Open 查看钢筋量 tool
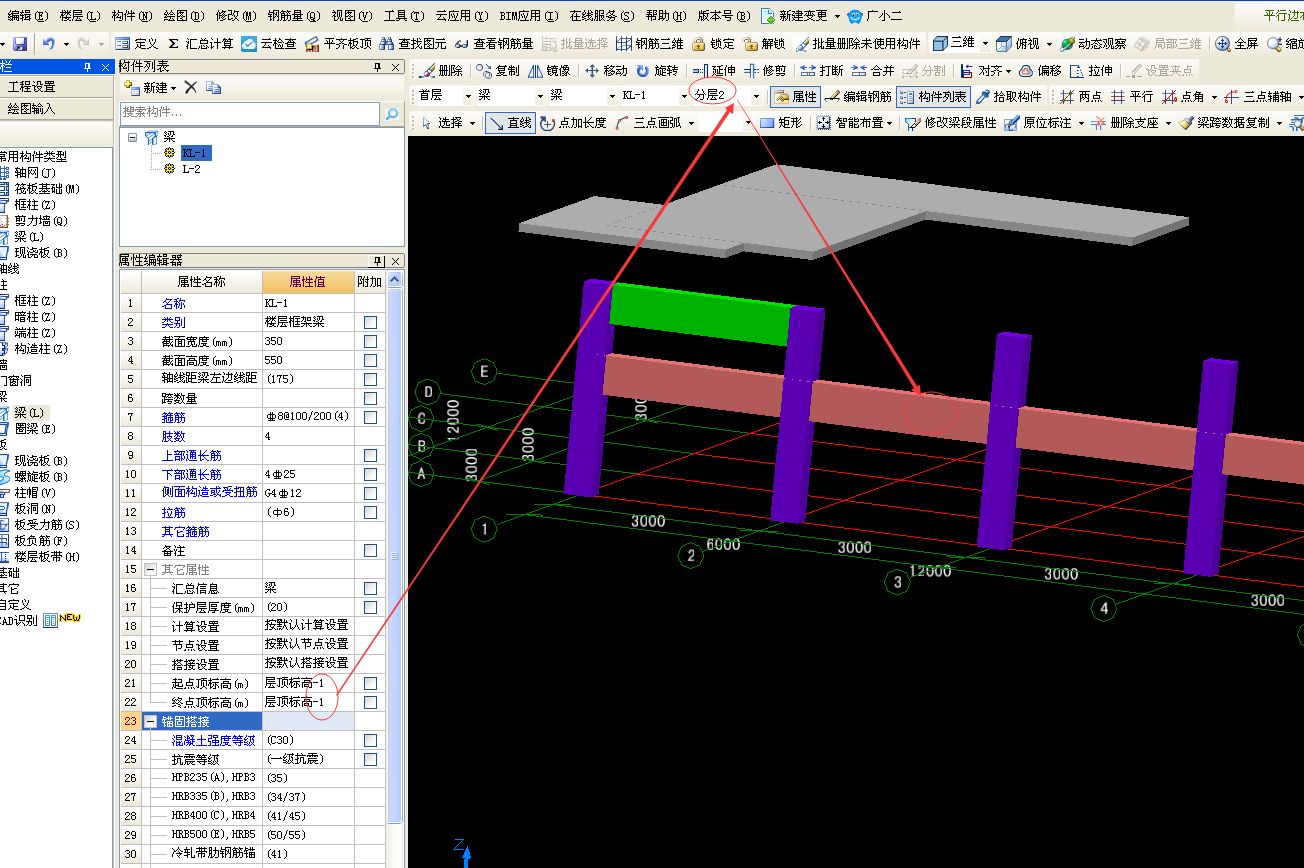The image size is (1304, 868). [x=494, y=44]
